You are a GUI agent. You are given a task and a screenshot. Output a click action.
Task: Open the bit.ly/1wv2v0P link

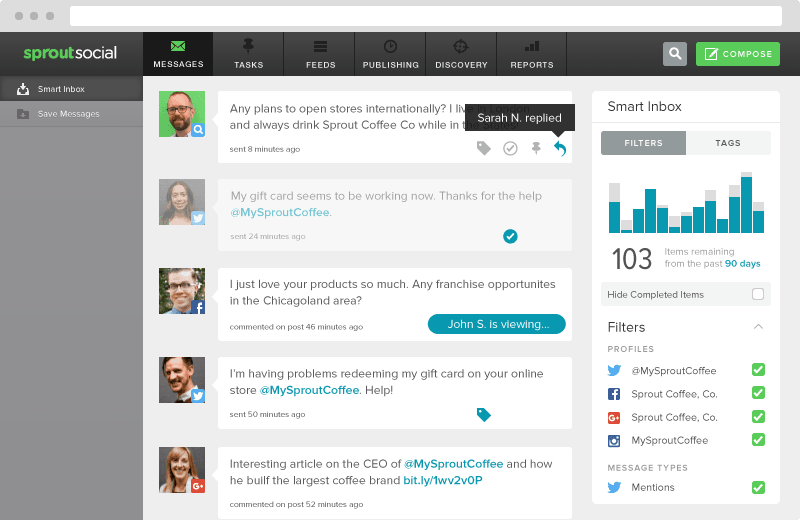pyautogui.click(x=442, y=480)
